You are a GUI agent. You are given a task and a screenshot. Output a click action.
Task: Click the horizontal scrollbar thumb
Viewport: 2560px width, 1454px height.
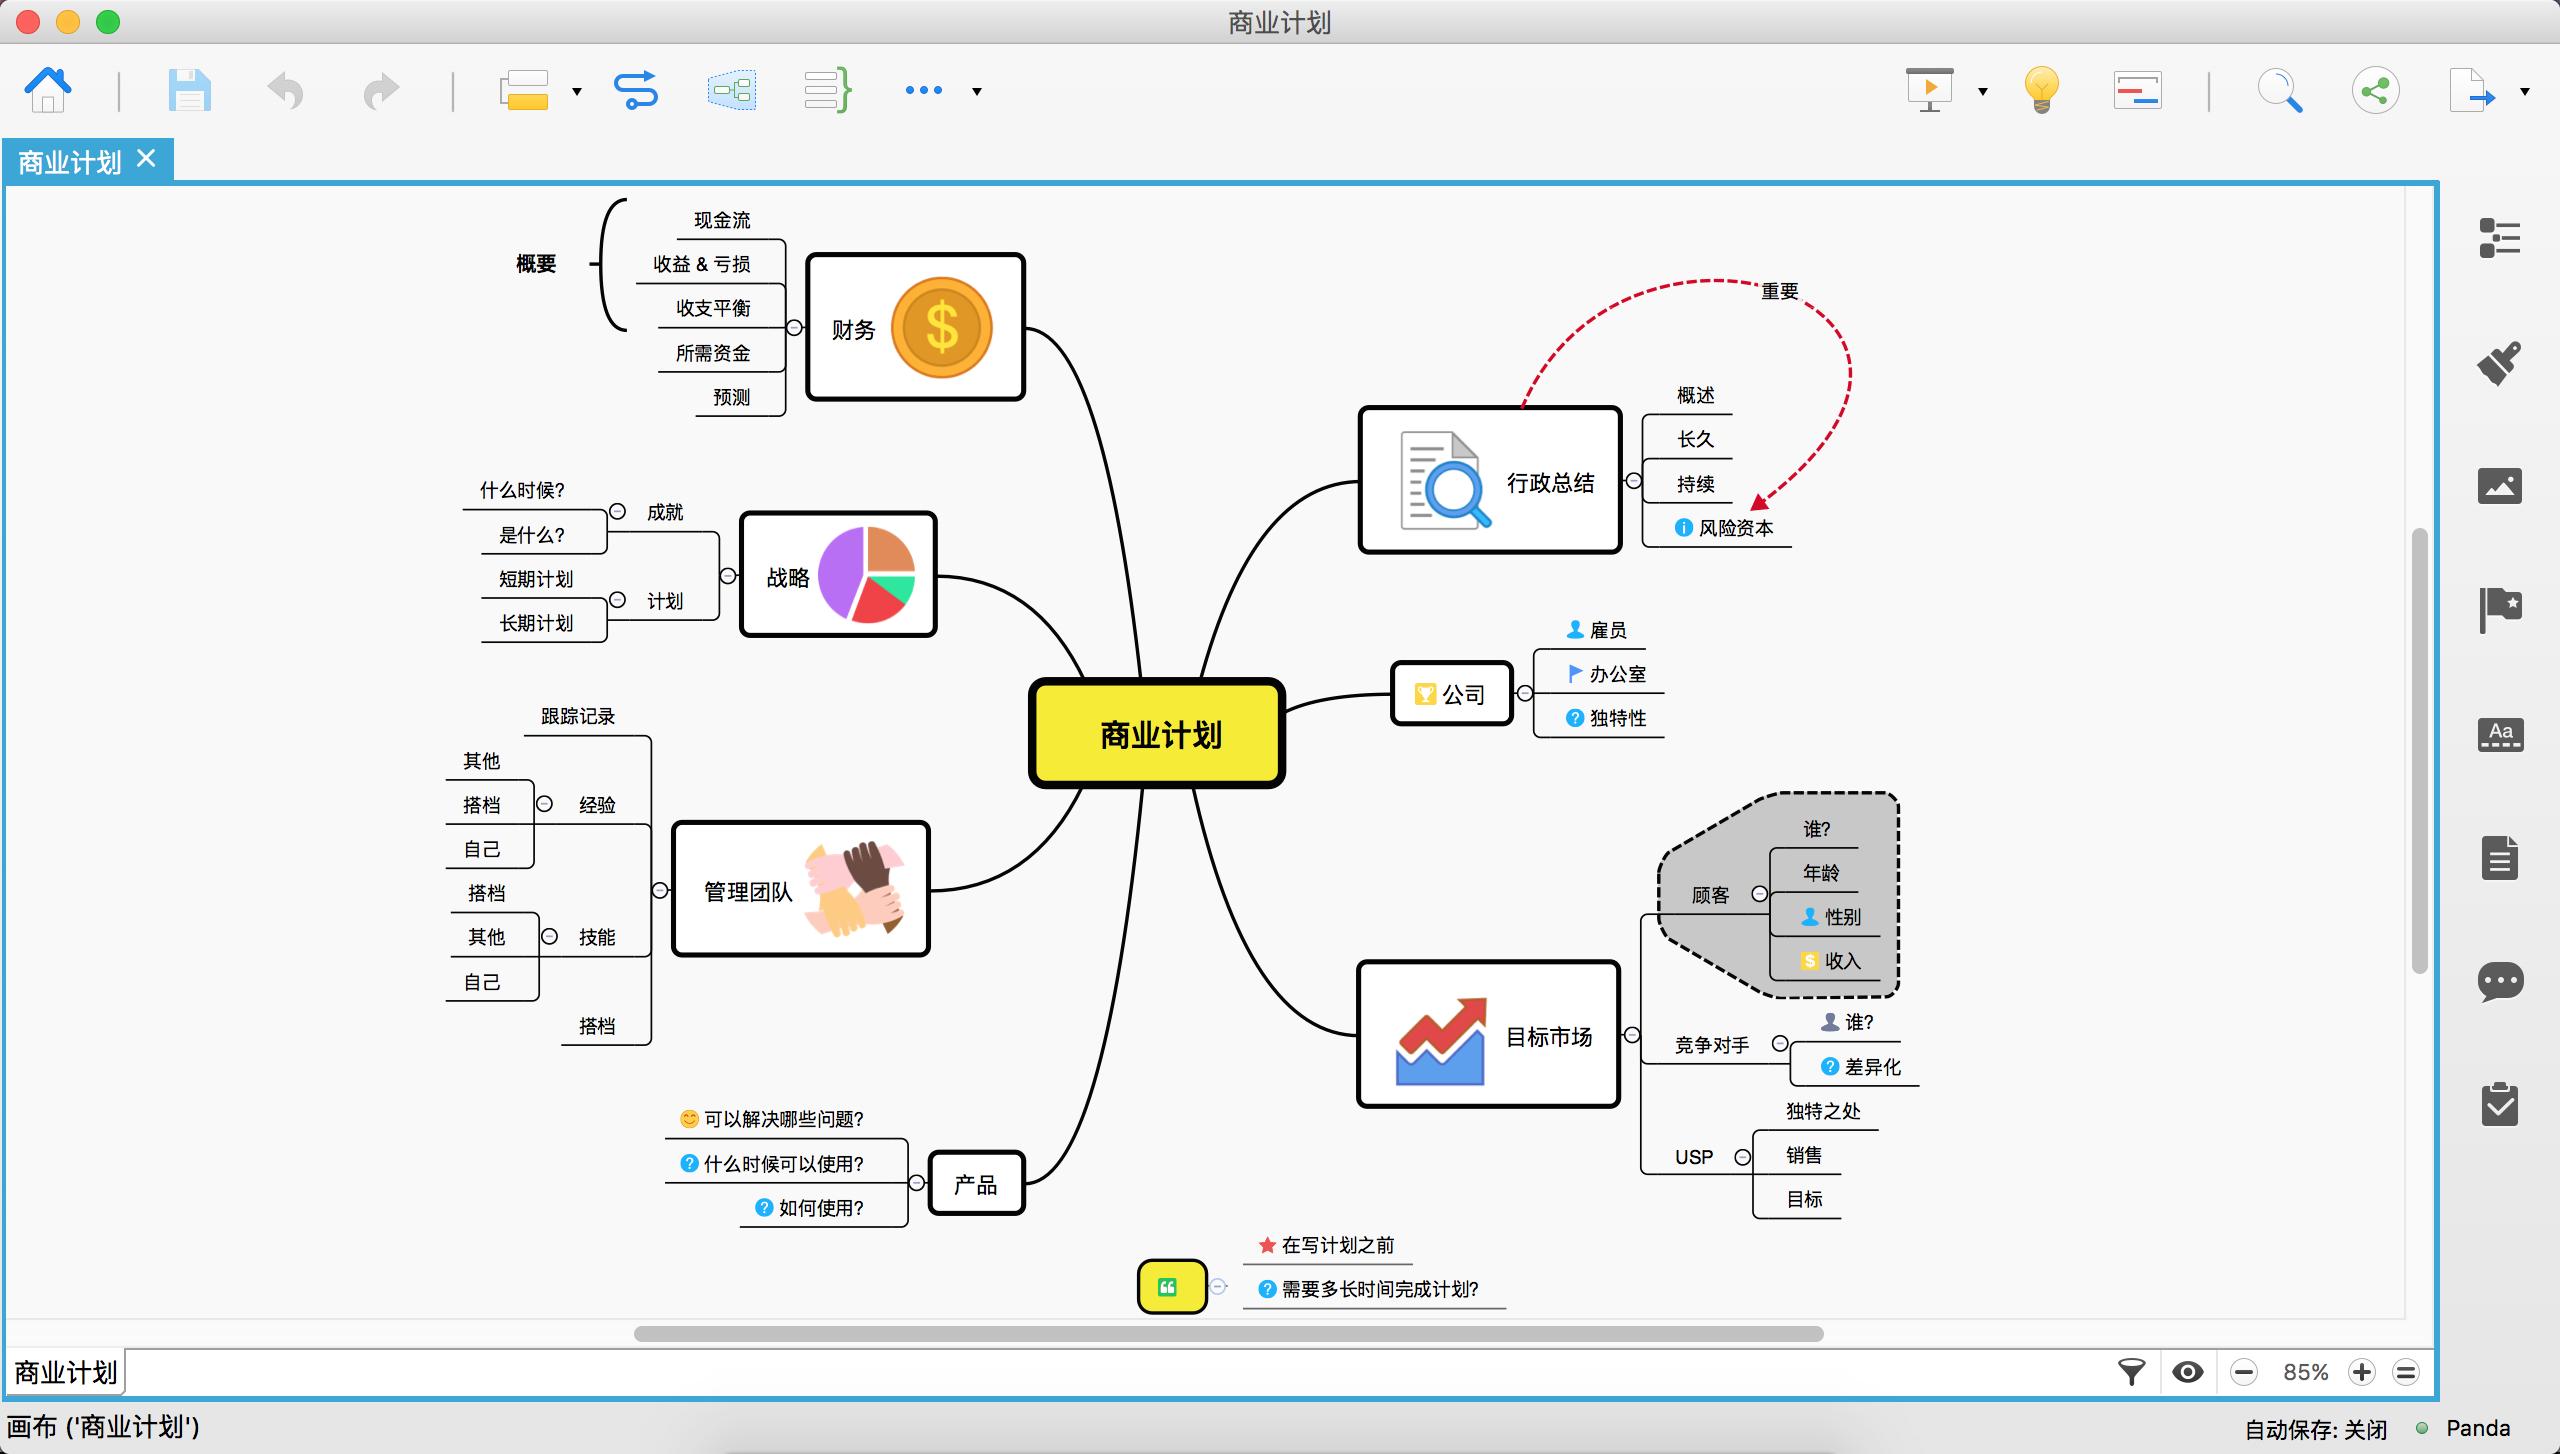pyautogui.click(x=1228, y=1333)
